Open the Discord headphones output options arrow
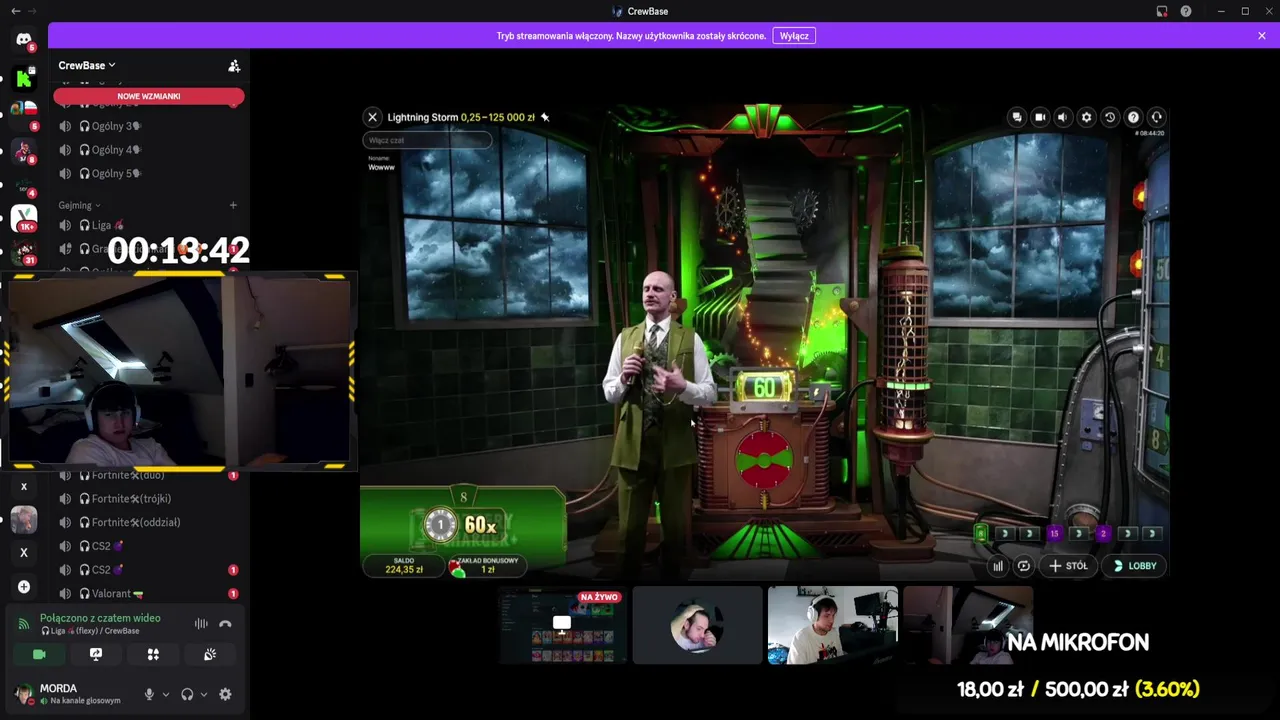 (204, 694)
